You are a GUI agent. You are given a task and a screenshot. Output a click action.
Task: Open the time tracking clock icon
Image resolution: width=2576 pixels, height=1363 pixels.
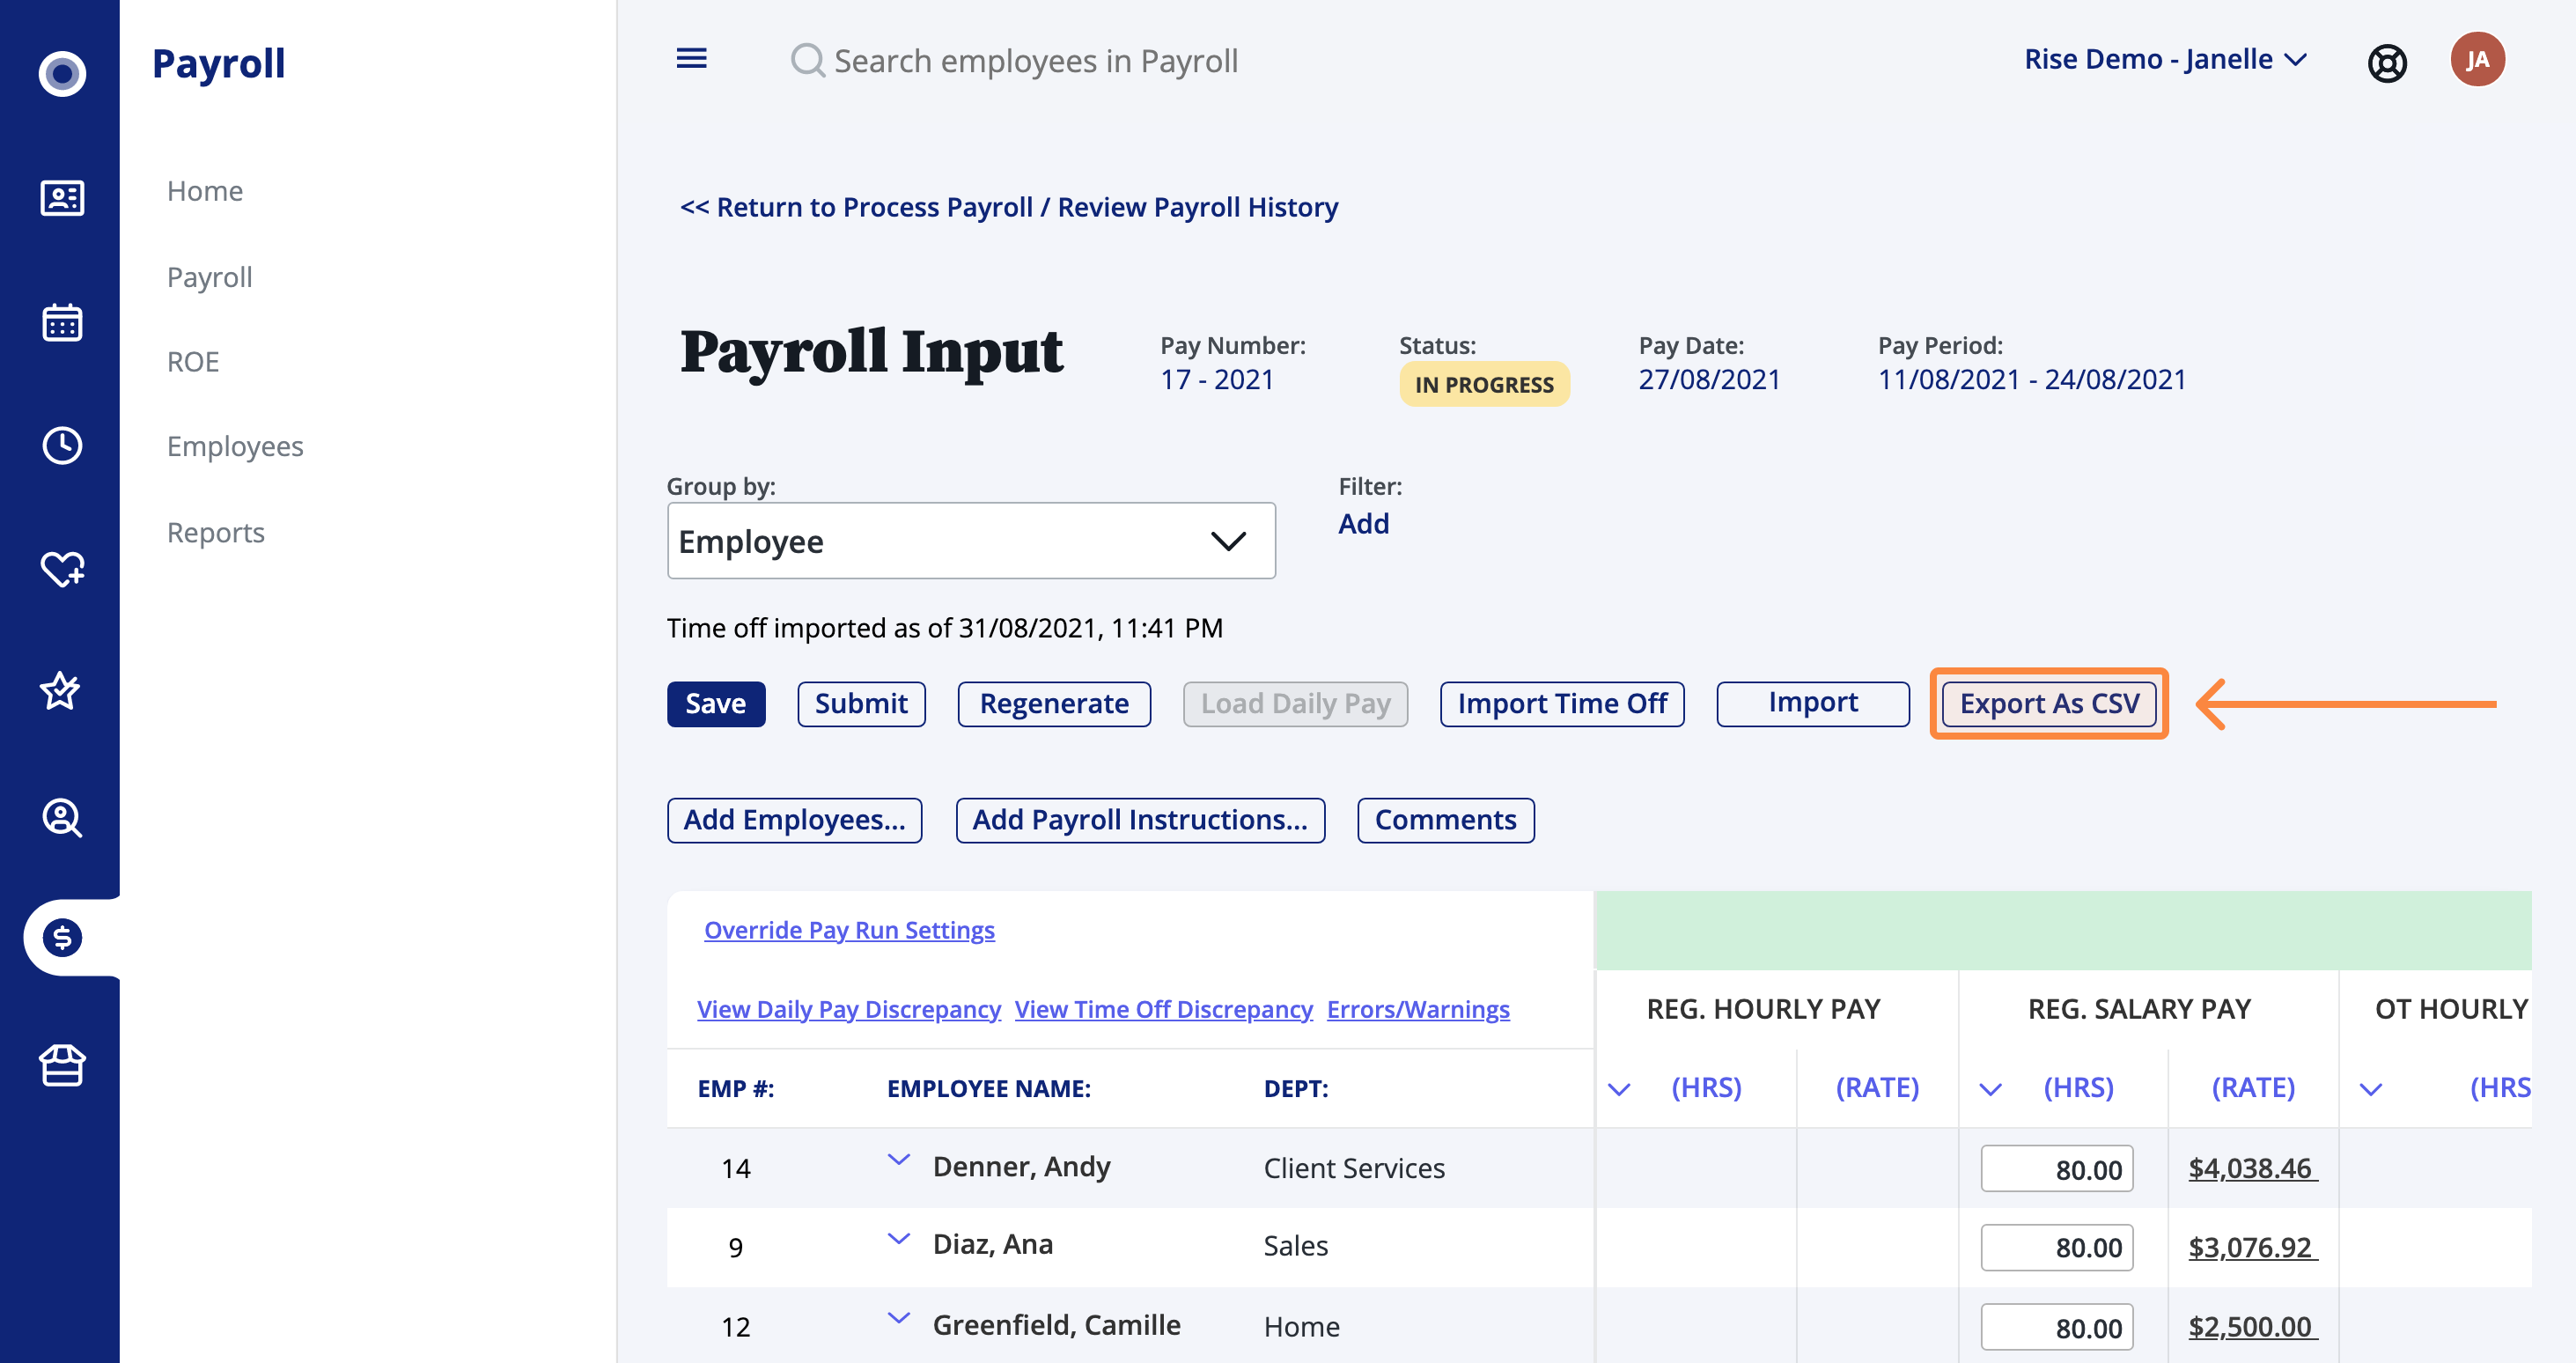62,445
